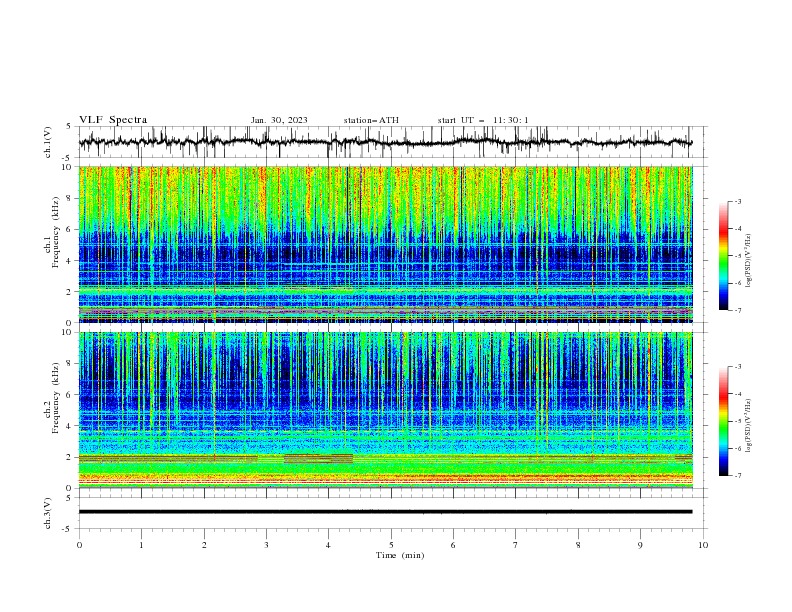Click the -3 label on ch.1 colorbar
This screenshot has width=792, height=612.
[737, 201]
